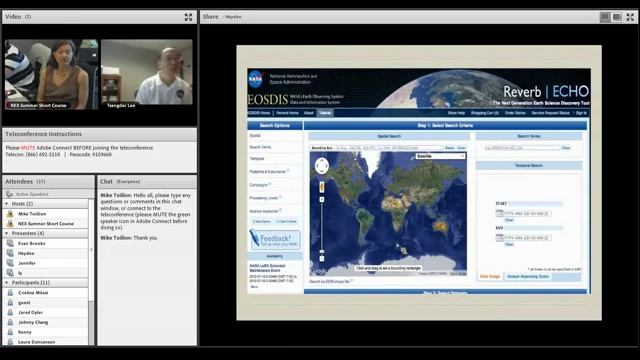Click the END date input field
The image size is (640, 360).
(x=527, y=238)
